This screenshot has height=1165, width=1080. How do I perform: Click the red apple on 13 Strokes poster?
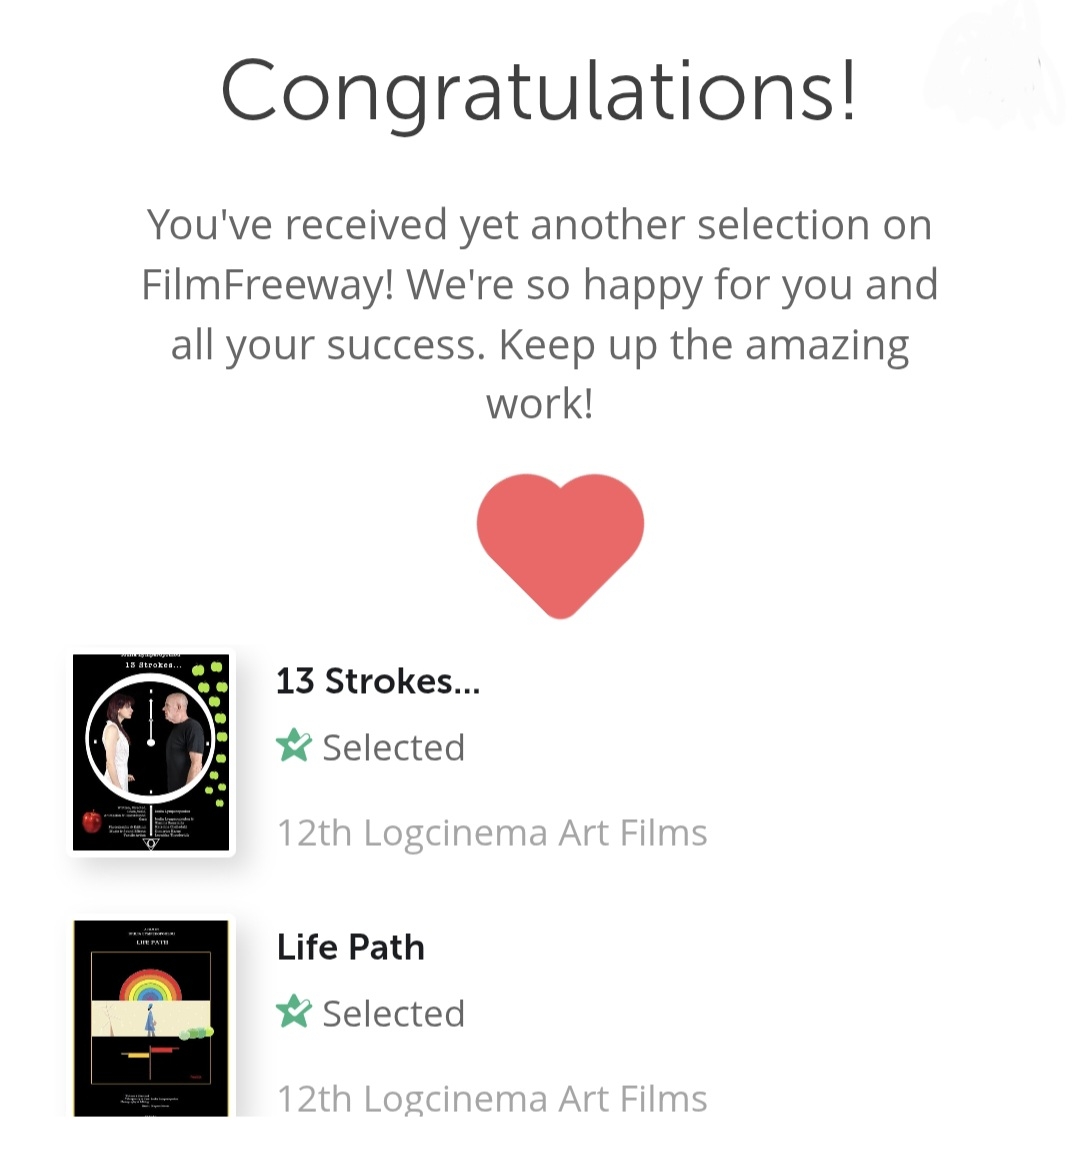[92, 822]
